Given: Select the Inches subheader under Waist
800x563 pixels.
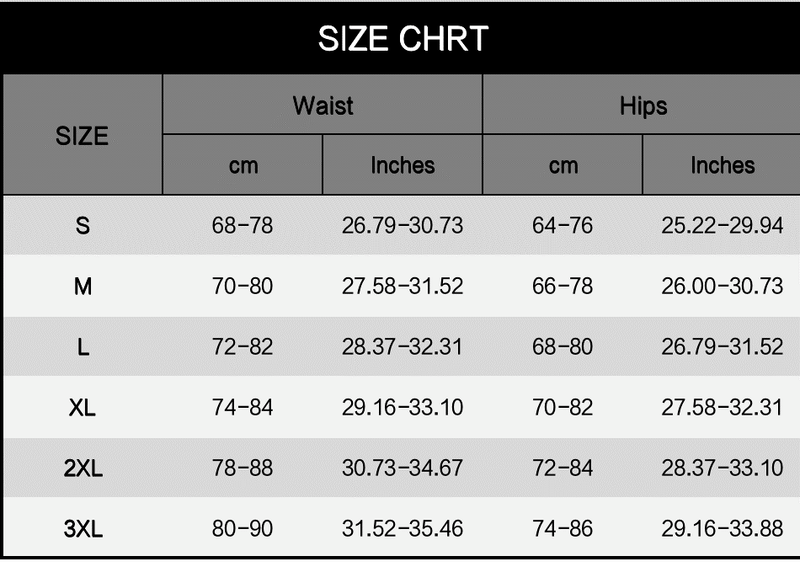Looking at the screenshot, I should (402, 165).
